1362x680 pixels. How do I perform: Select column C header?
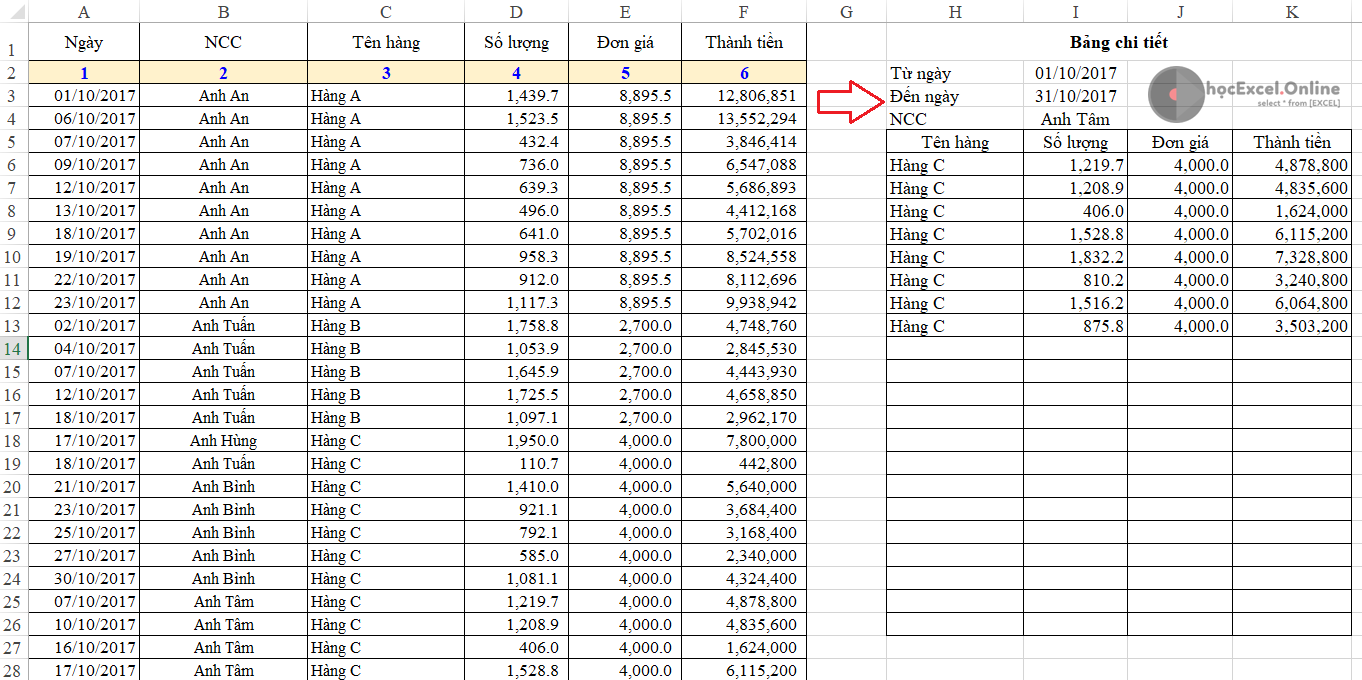click(x=386, y=12)
